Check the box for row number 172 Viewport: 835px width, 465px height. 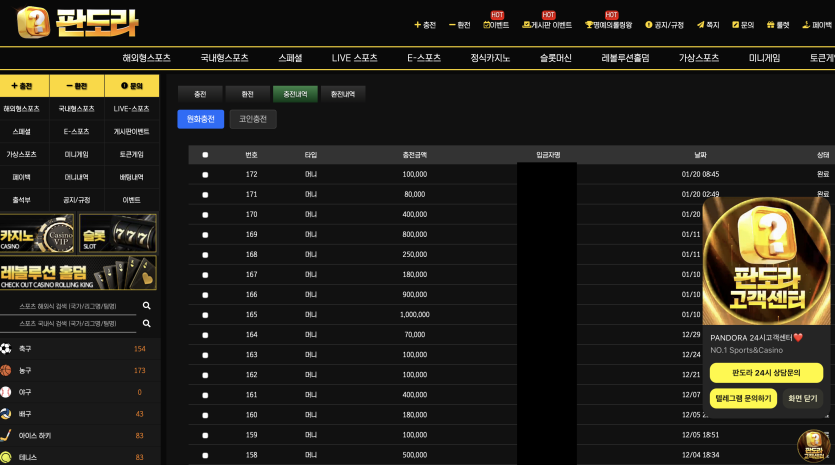click(205, 174)
